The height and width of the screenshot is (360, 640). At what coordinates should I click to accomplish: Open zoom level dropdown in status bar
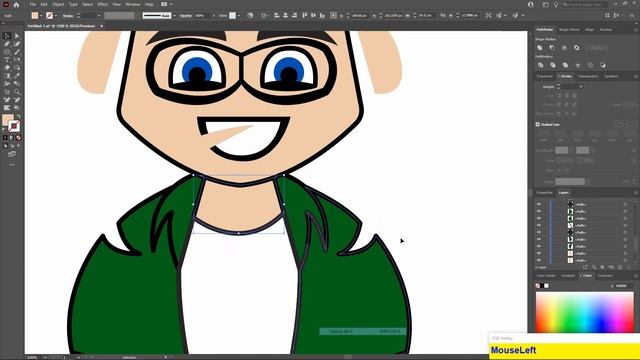(45, 357)
